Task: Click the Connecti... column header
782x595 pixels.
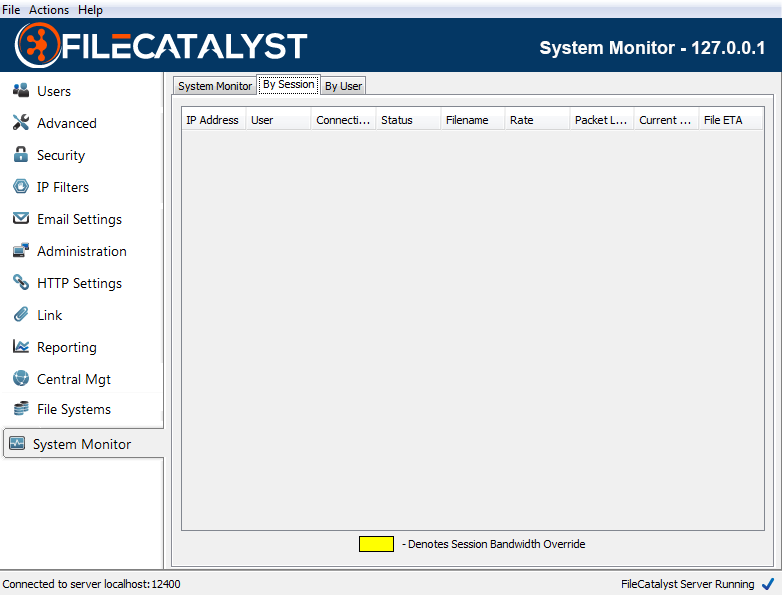Action: click(x=344, y=120)
